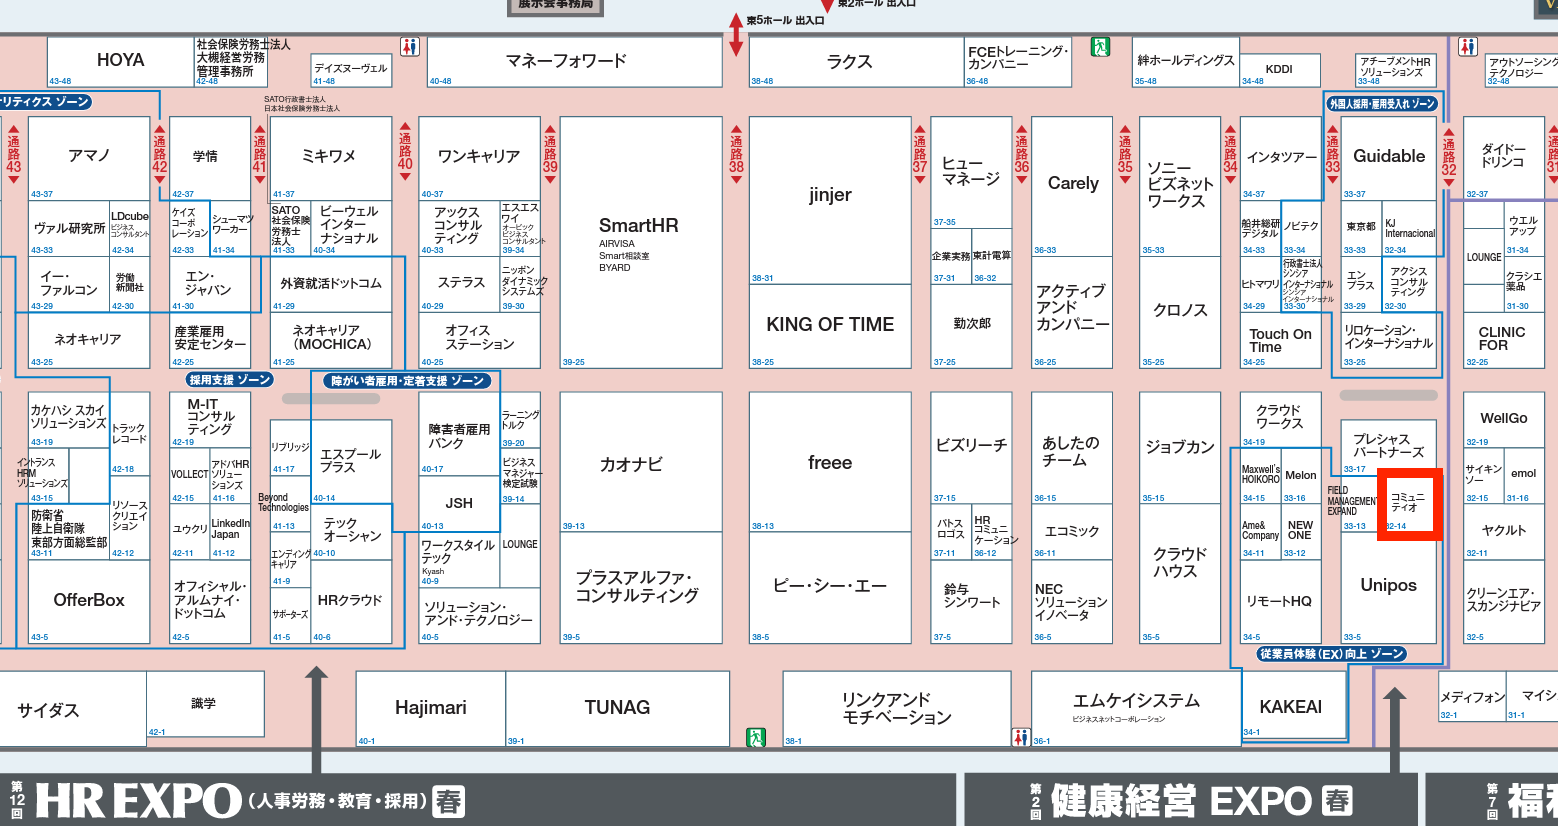1558x826 pixels.
Task: Click the 外国人採用・雇用受入れゾーン label
Action: coord(1383,104)
